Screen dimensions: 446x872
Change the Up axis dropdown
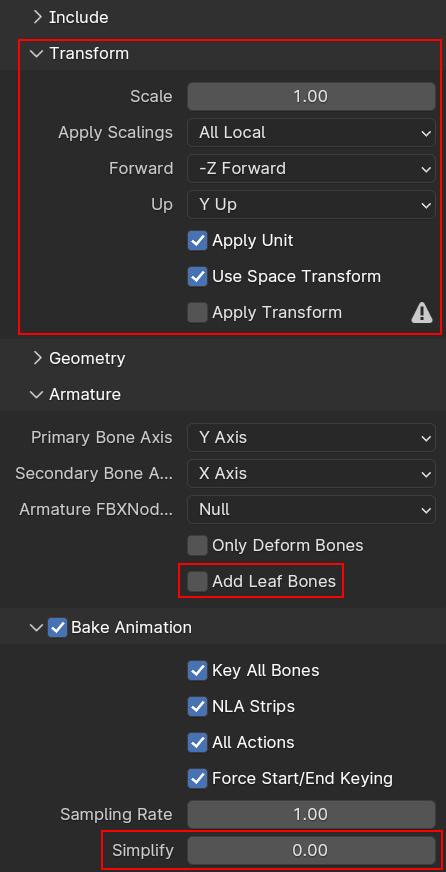coord(311,205)
